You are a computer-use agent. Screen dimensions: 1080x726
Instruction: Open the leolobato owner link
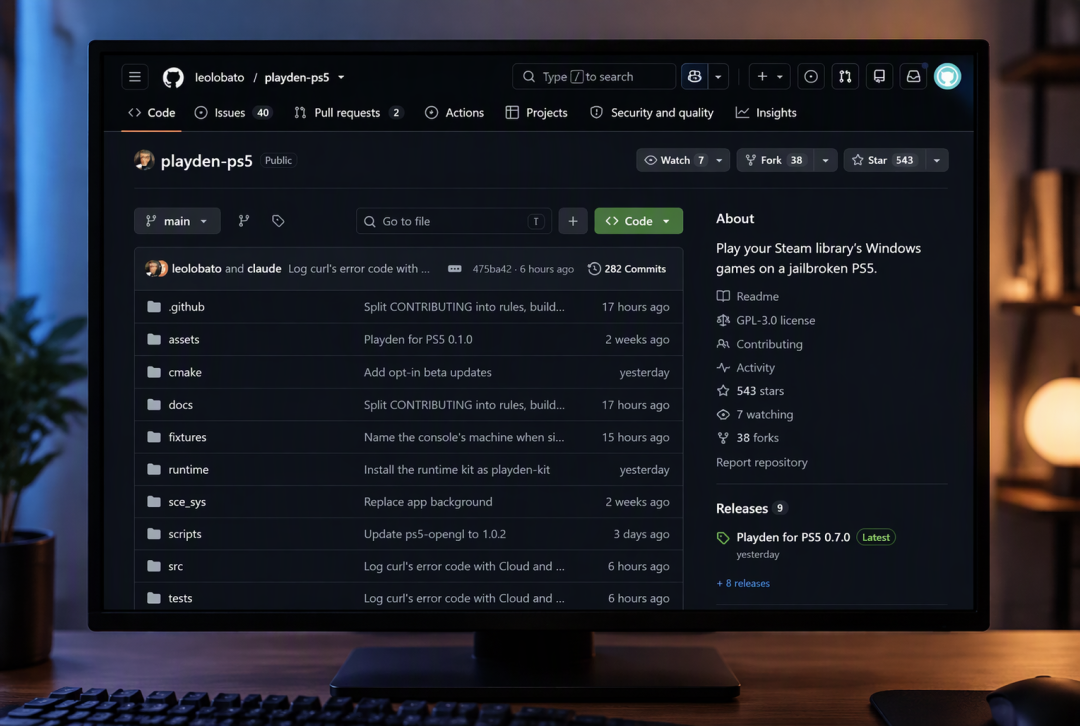(219, 77)
